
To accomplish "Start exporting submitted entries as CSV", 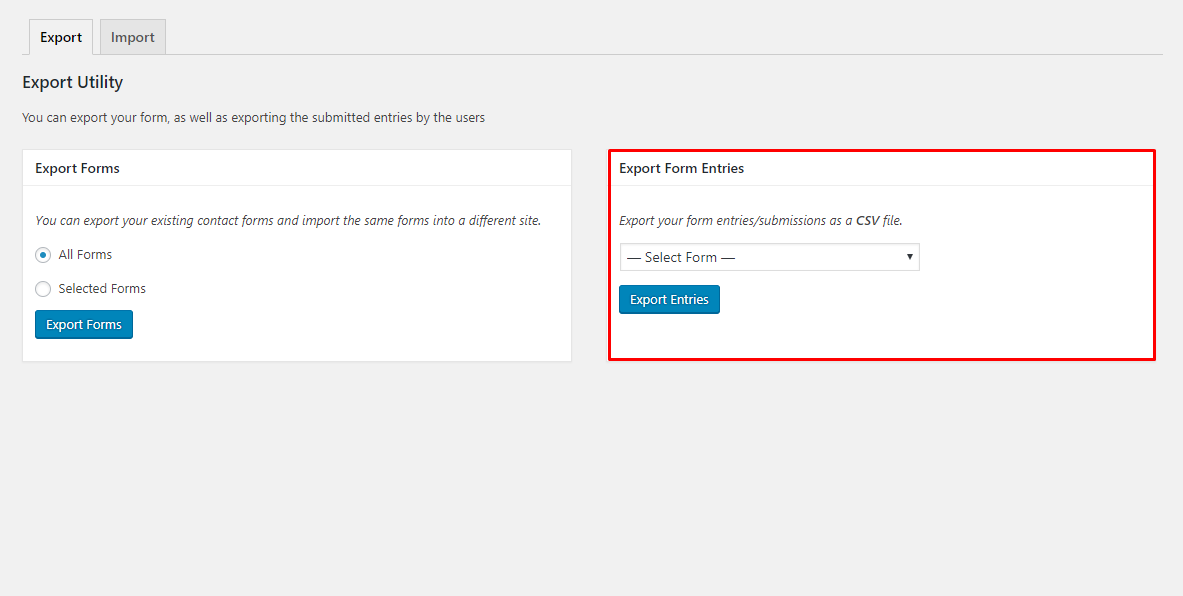I will click(669, 299).
